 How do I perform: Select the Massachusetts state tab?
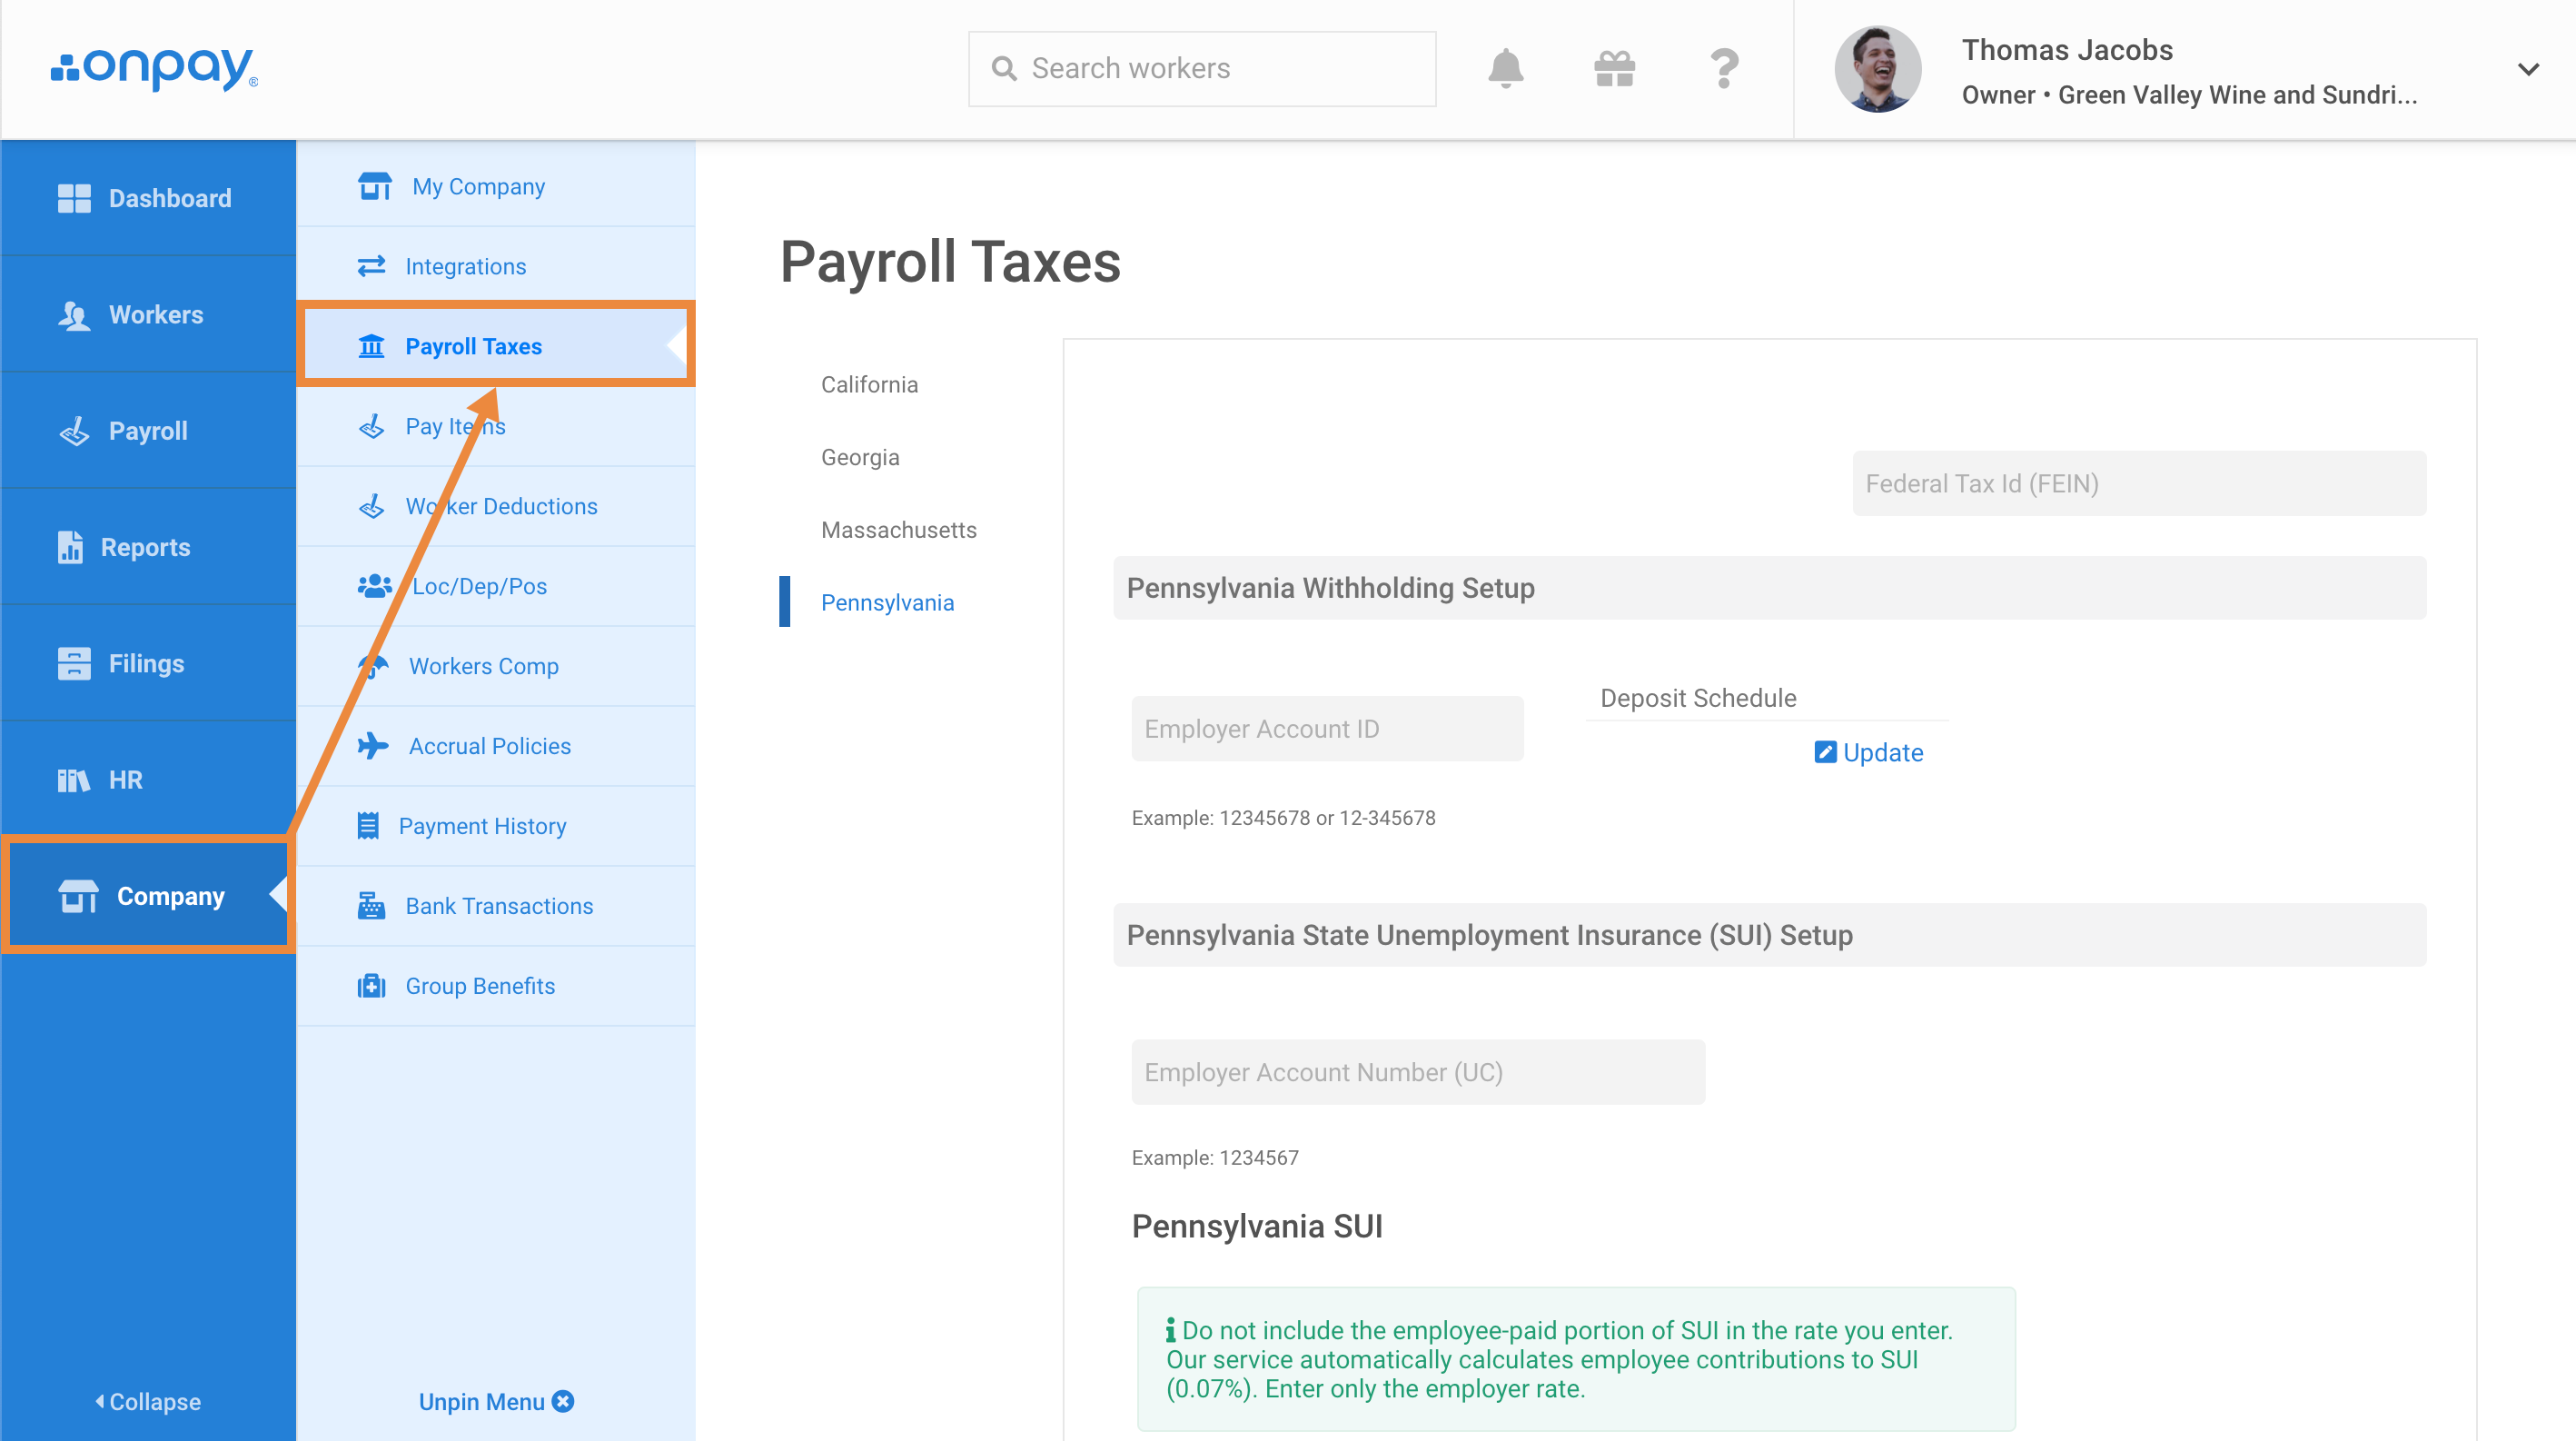pyautogui.click(x=899, y=530)
